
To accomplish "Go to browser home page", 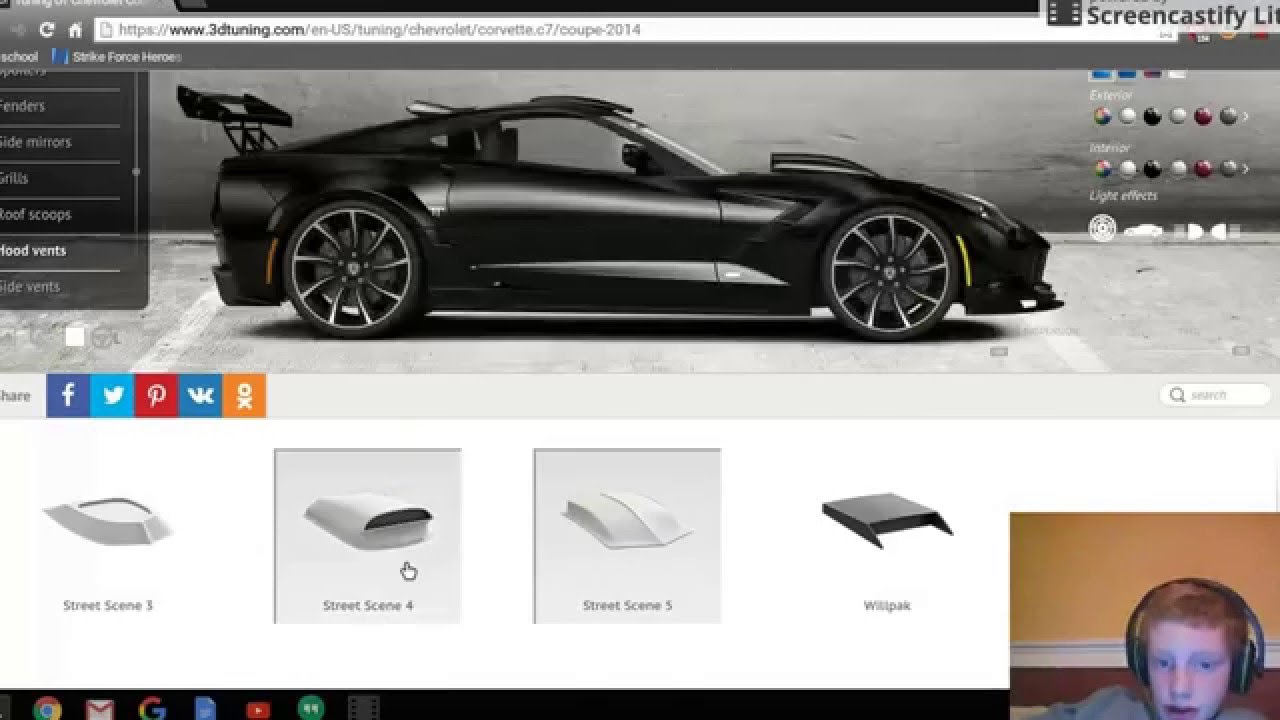I will point(75,30).
